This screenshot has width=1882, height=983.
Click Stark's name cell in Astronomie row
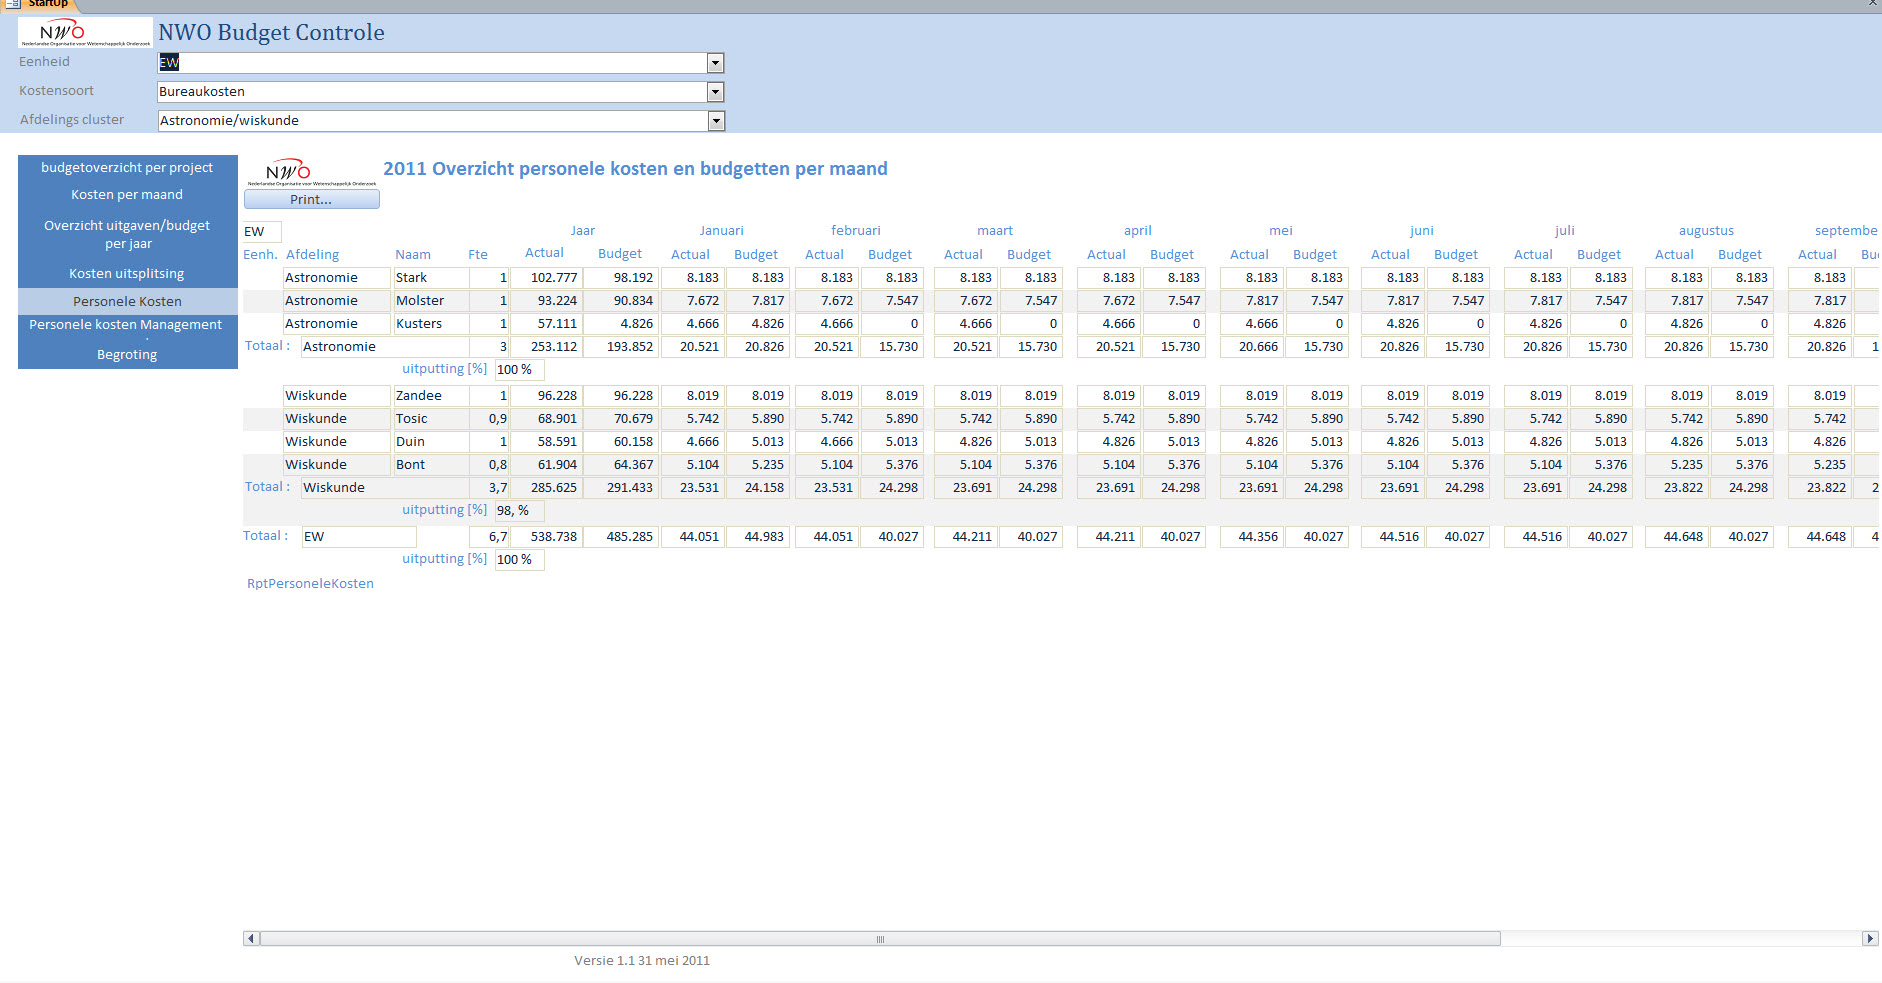(x=430, y=278)
